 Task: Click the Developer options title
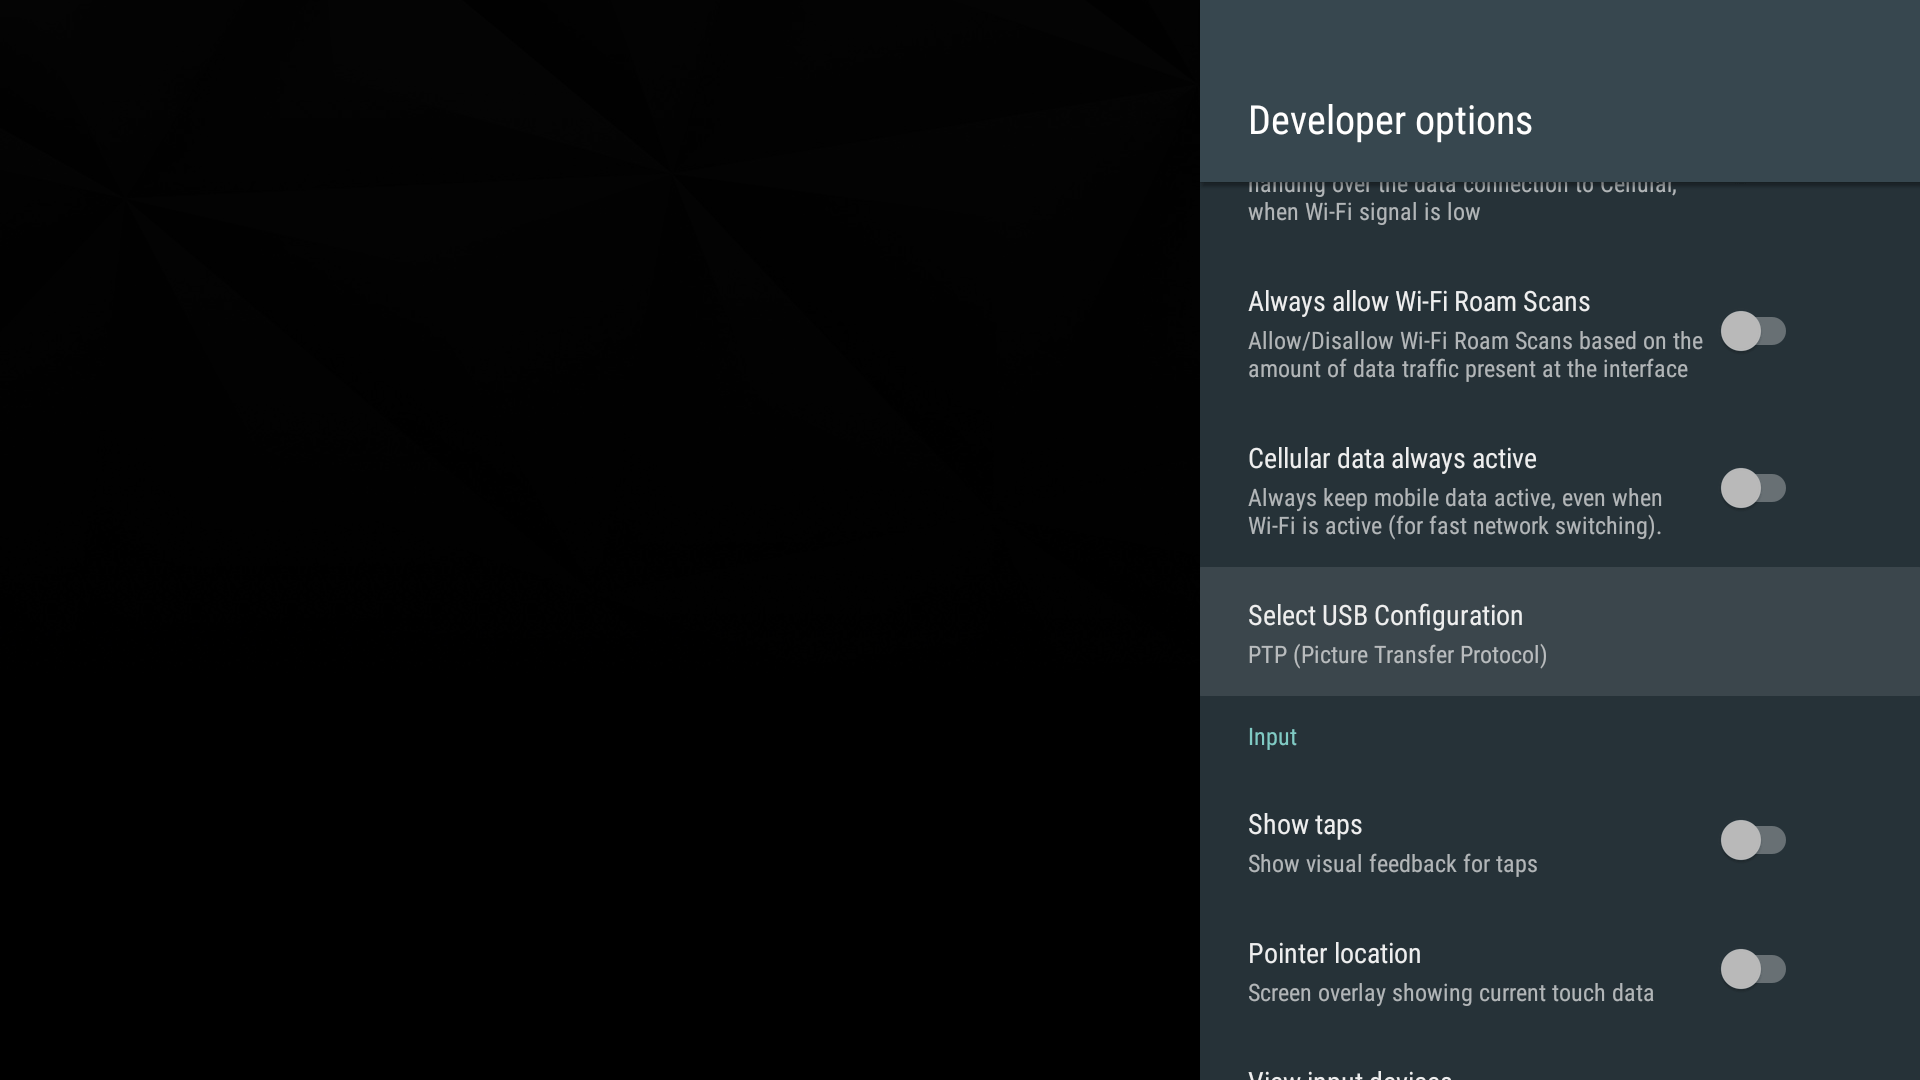[x=1389, y=120]
